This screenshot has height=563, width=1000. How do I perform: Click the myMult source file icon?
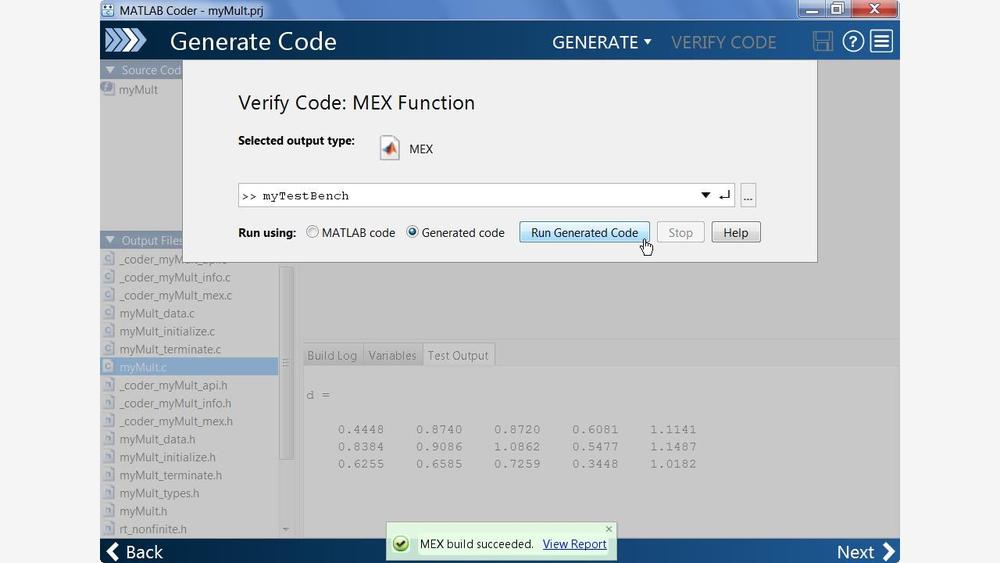pos(108,89)
